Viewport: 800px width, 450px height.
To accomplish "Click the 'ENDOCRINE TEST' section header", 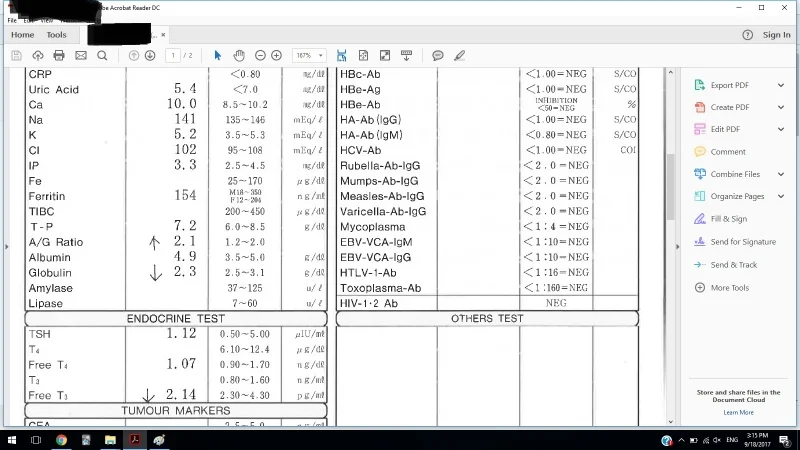I will tap(176, 319).
